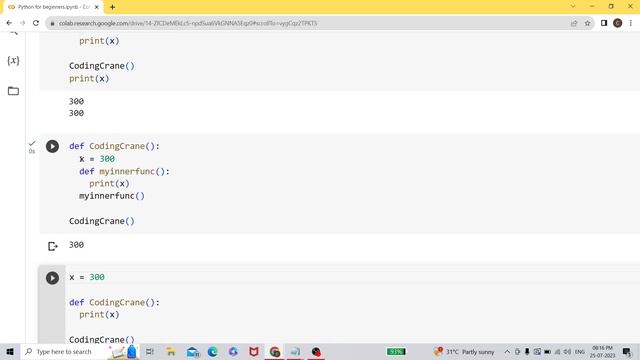Show hidden system tray icons
This screenshot has width=640, height=360.
[507, 351]
